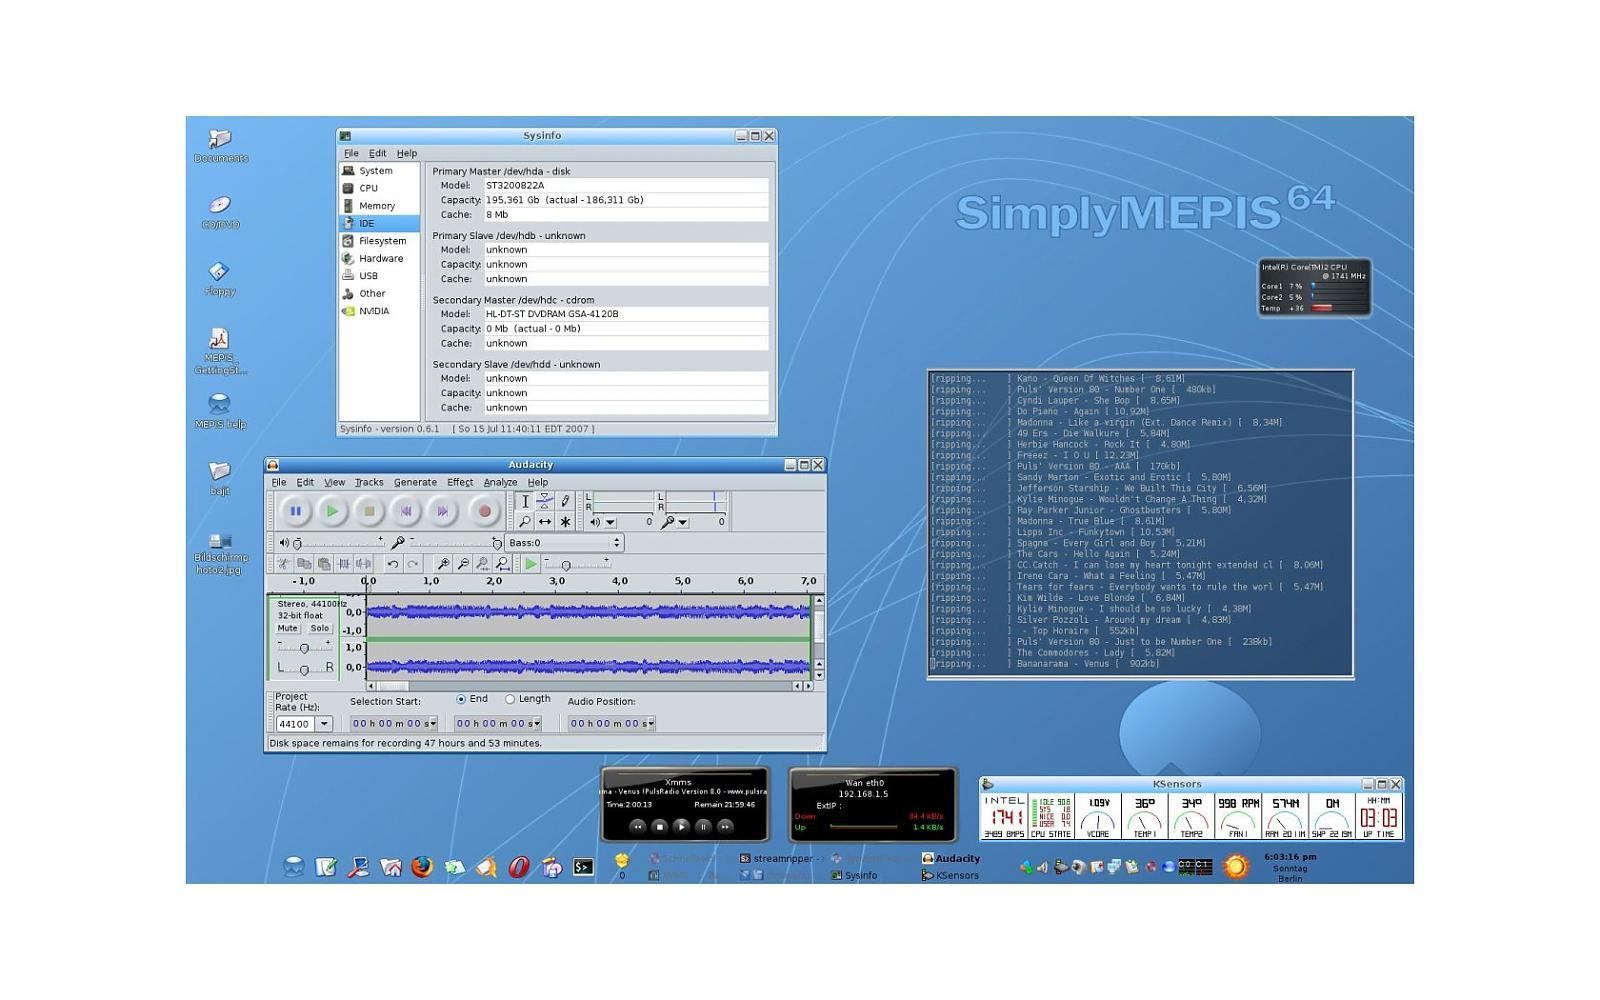Click the Cut scissors icon in Audacity

(x=283, y=564)
